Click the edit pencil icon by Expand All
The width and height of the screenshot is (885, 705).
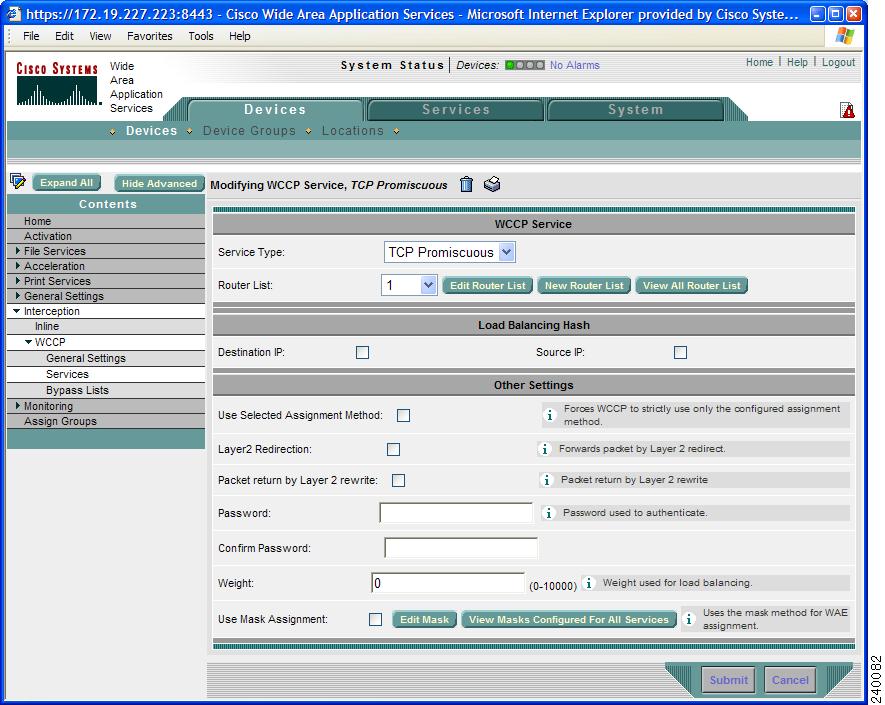coord(17,181)
